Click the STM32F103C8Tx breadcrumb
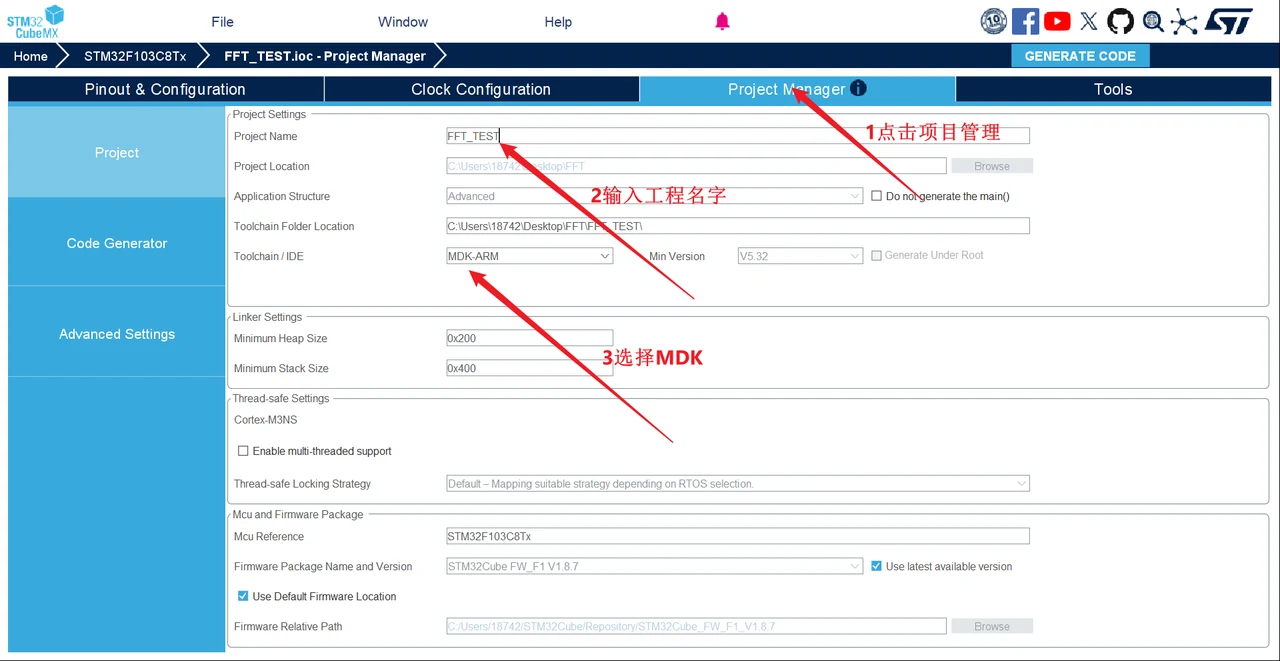 (135, 56)
